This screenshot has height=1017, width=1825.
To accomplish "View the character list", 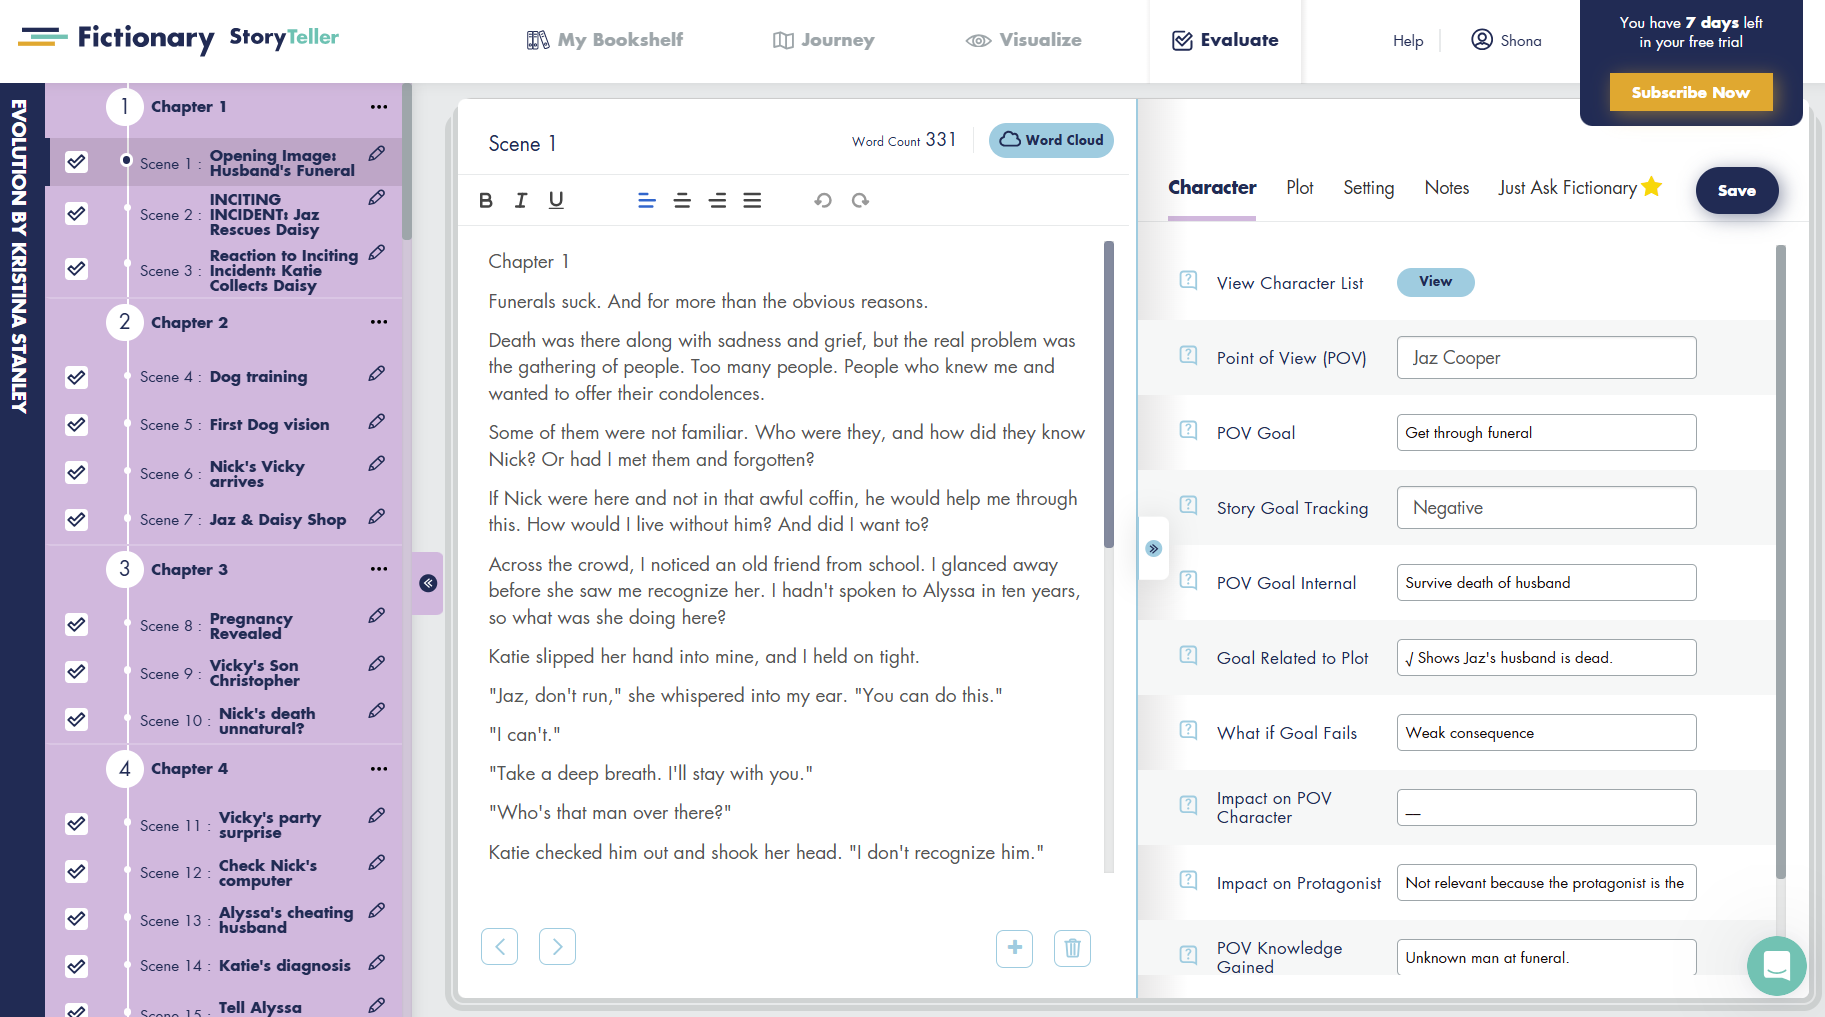I will pos(1435,282).
